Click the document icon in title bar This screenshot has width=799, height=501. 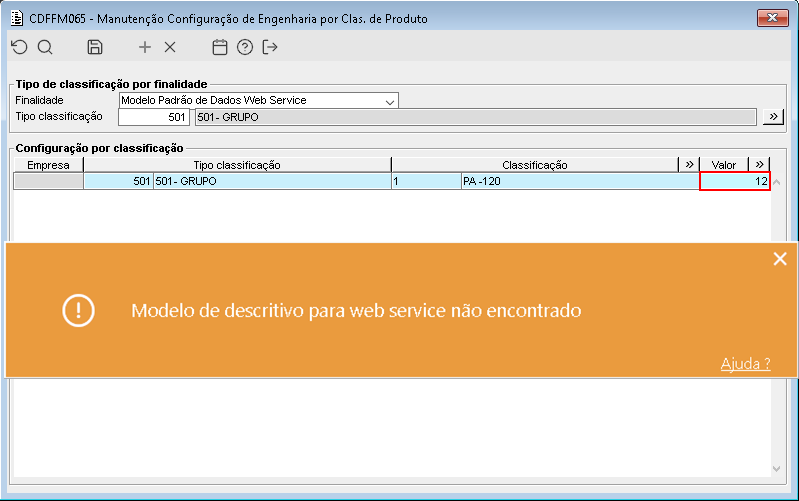(17, 18)
